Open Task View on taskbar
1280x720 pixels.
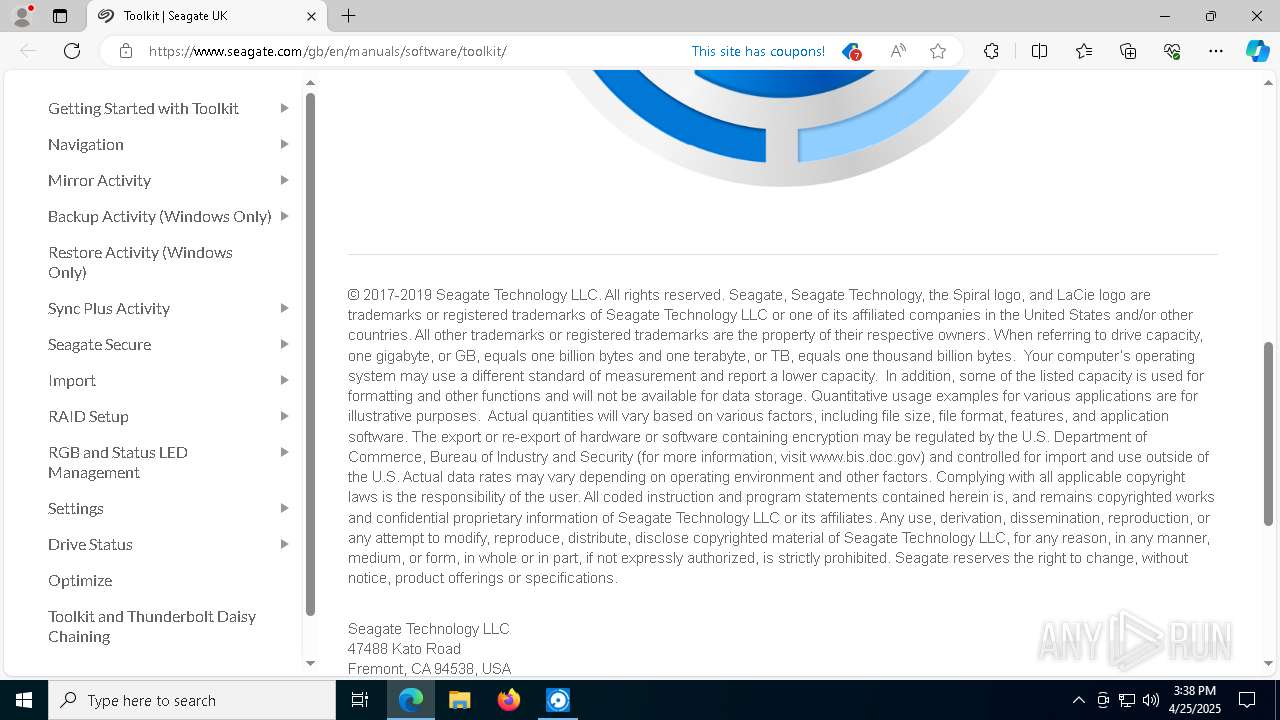click(x=360, y=700)
